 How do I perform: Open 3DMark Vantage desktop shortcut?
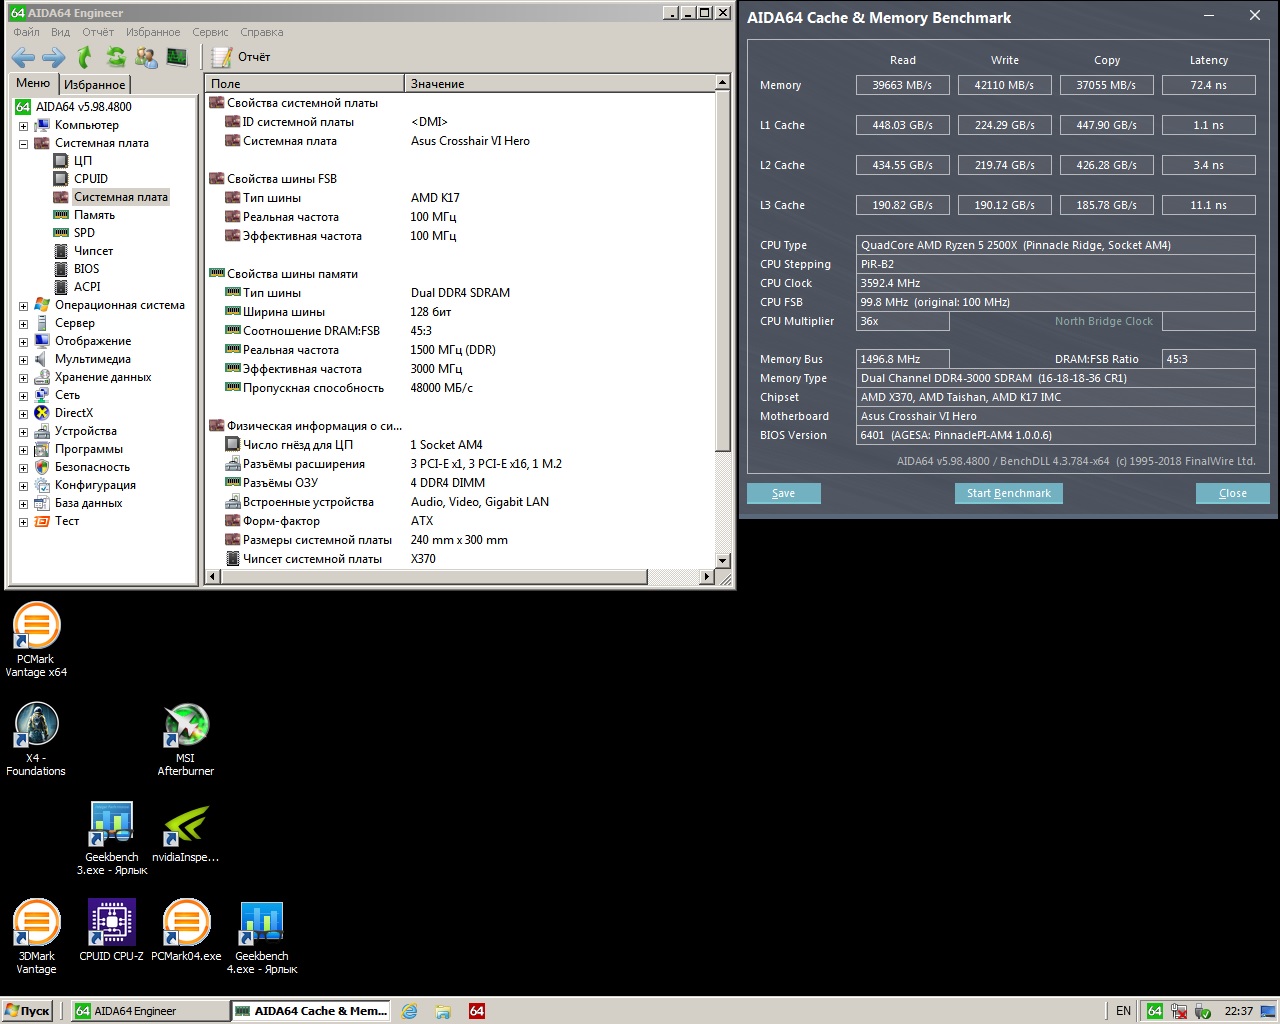(x=36, y=937)
